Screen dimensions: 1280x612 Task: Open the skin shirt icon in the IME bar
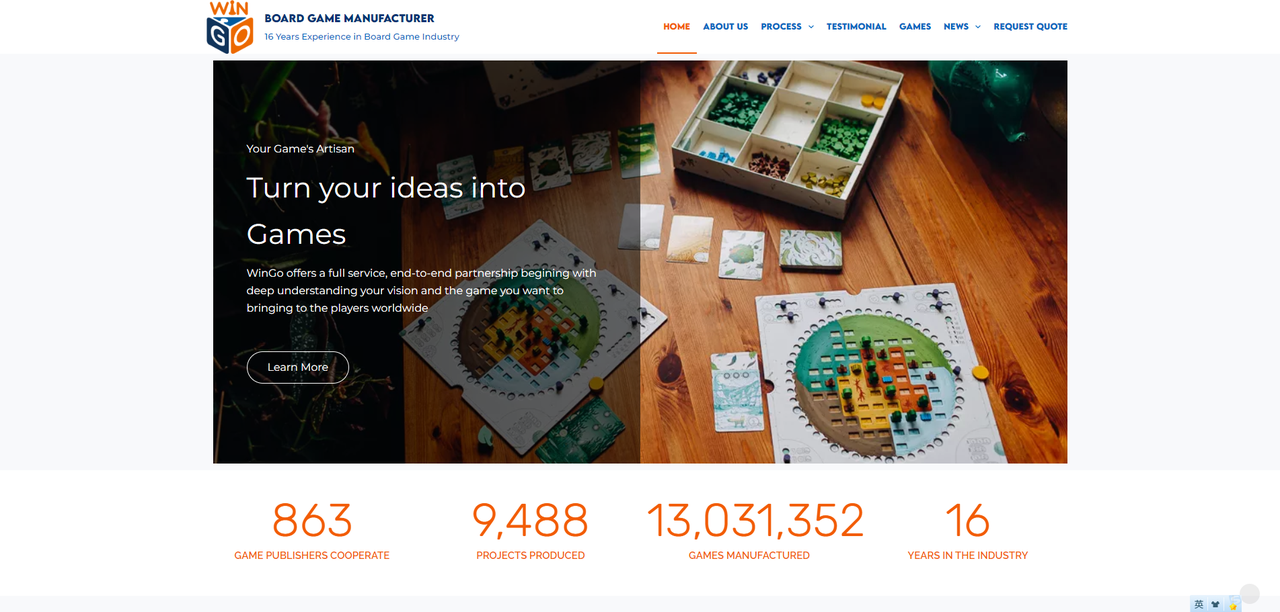(x=1215, y=604)
